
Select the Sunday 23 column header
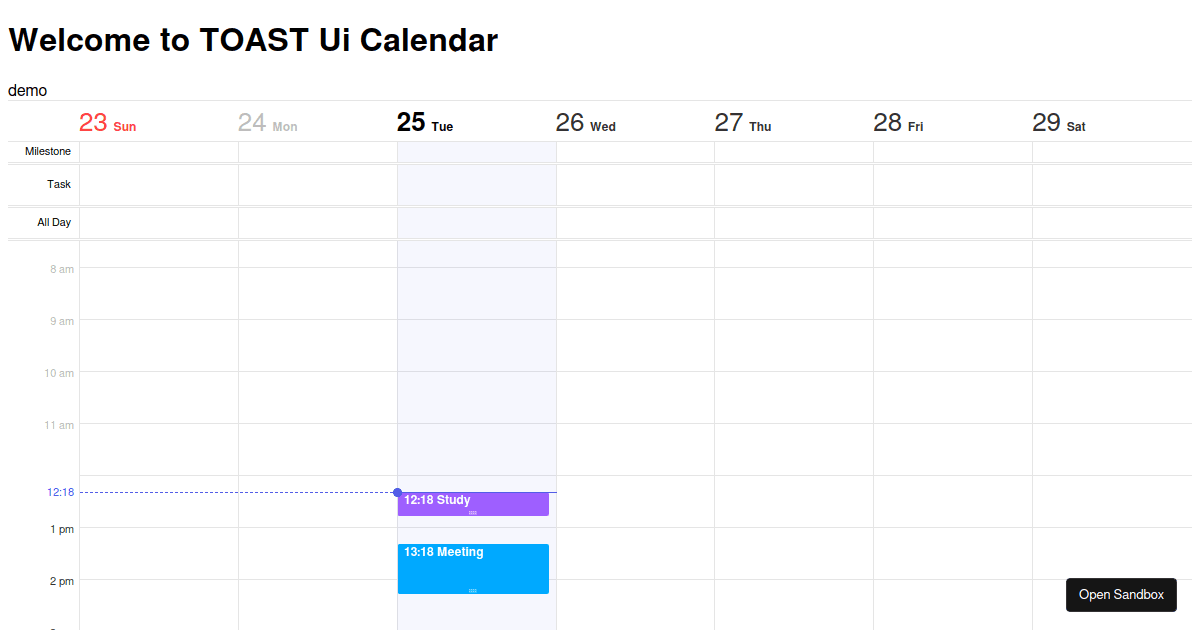pos(107,122)
